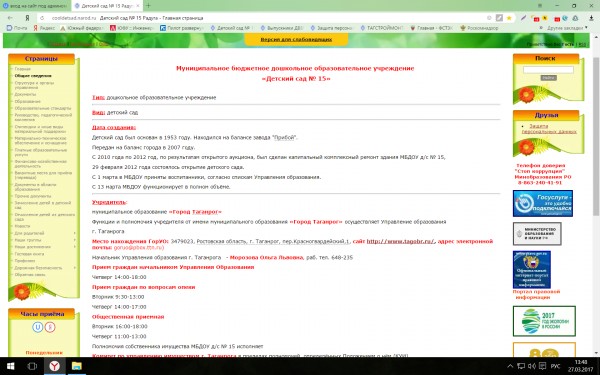The image size is (600, 375).
Task: Expand the 'Другие закладки' bookmarks folder
Action: pyautogui.click(x=567, y=28)
